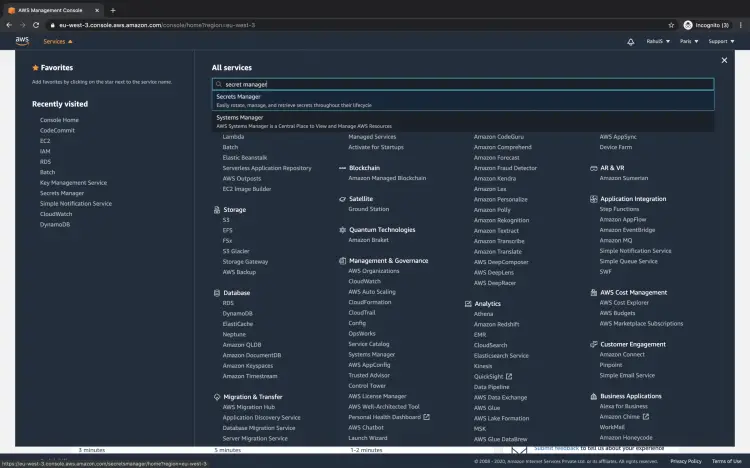
Task: Choose Systems Manager search suggestion
Action: pos(240,117)
